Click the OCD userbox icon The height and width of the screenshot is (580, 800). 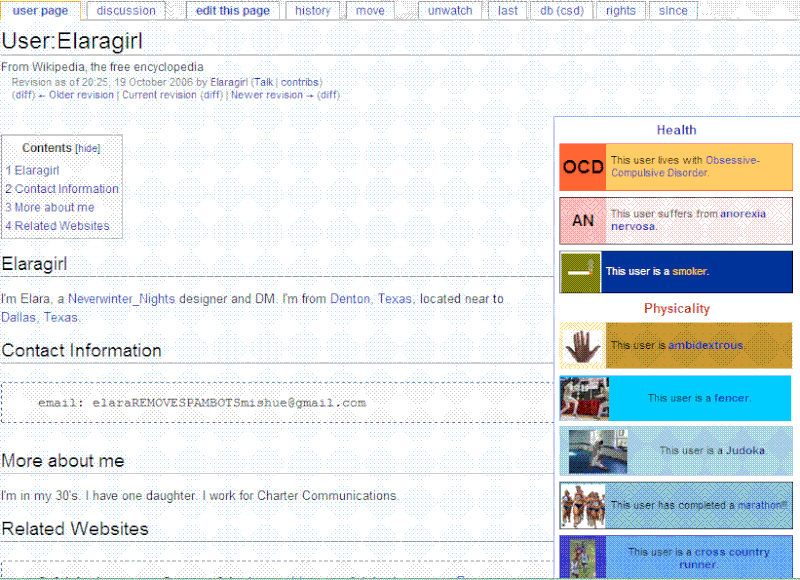583,167
